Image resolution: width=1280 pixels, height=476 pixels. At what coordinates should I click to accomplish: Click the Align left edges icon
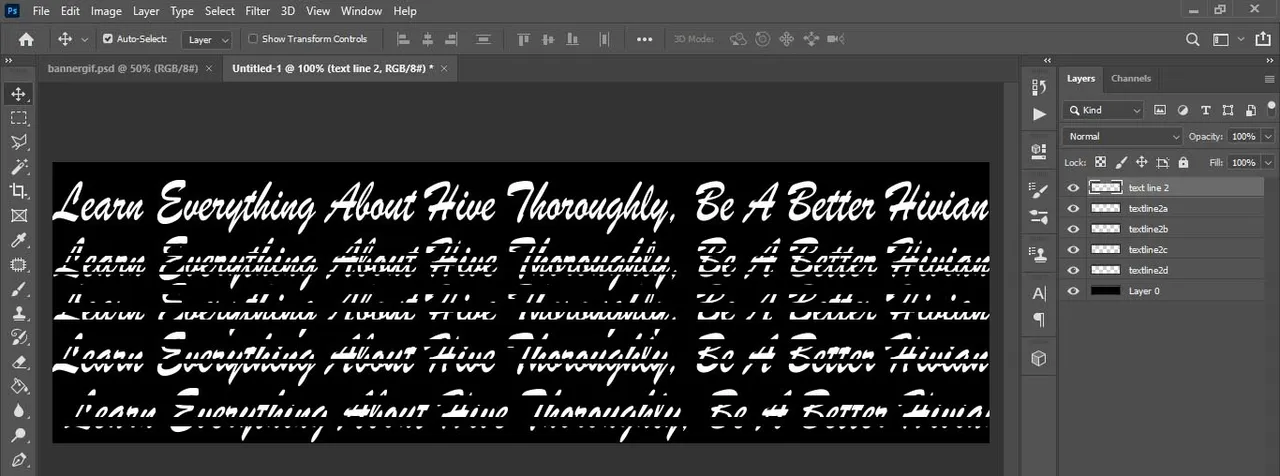point(404,39)
